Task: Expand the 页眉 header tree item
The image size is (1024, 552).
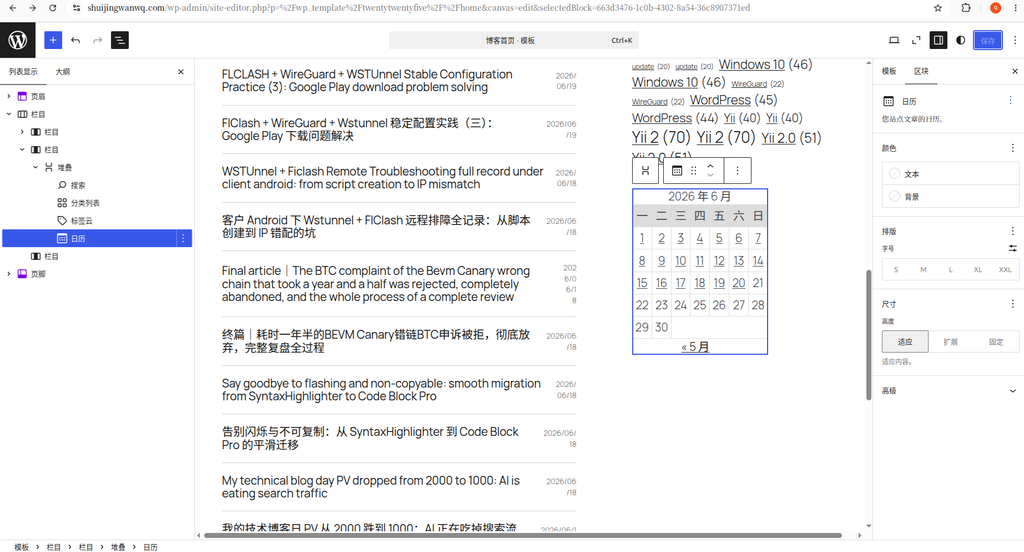Action: click(8, 96)
